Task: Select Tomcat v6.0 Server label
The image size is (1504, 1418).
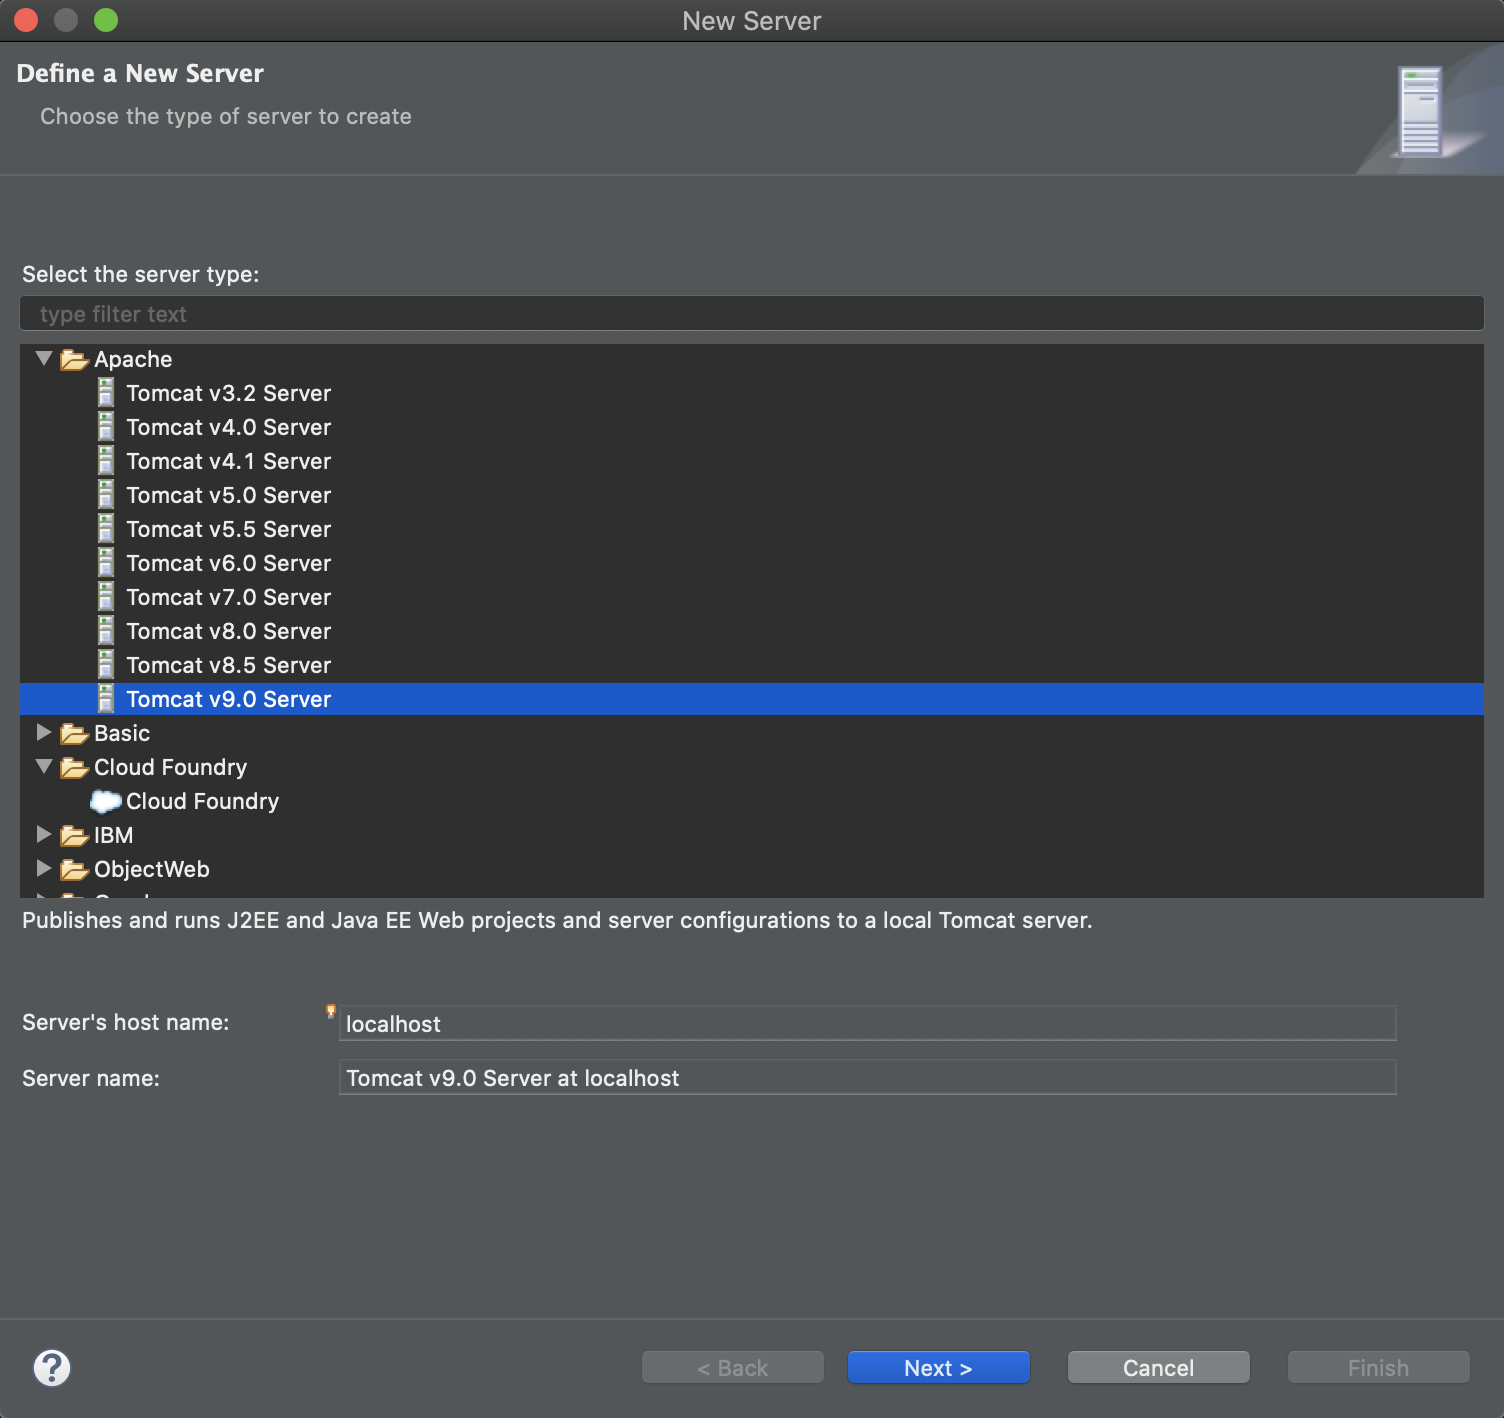Action: tap(228, 563)
